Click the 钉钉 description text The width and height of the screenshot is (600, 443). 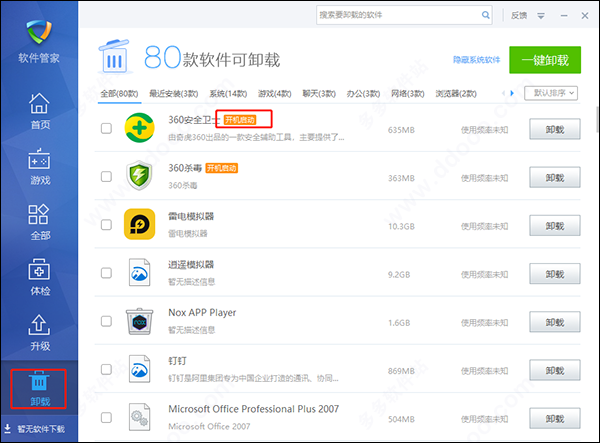coord(253,378)
